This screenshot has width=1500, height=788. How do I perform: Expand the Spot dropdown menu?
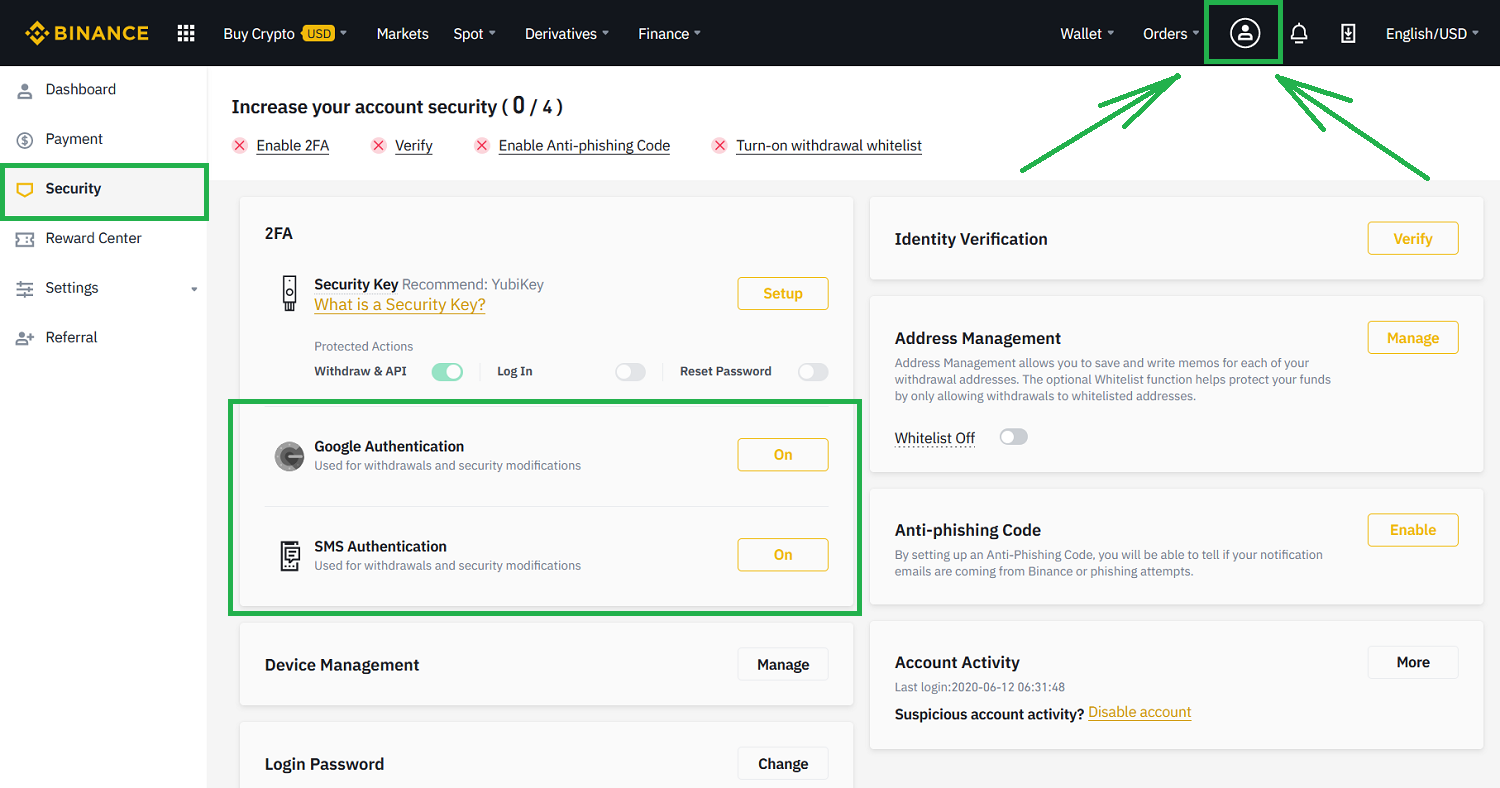(474, 34)
